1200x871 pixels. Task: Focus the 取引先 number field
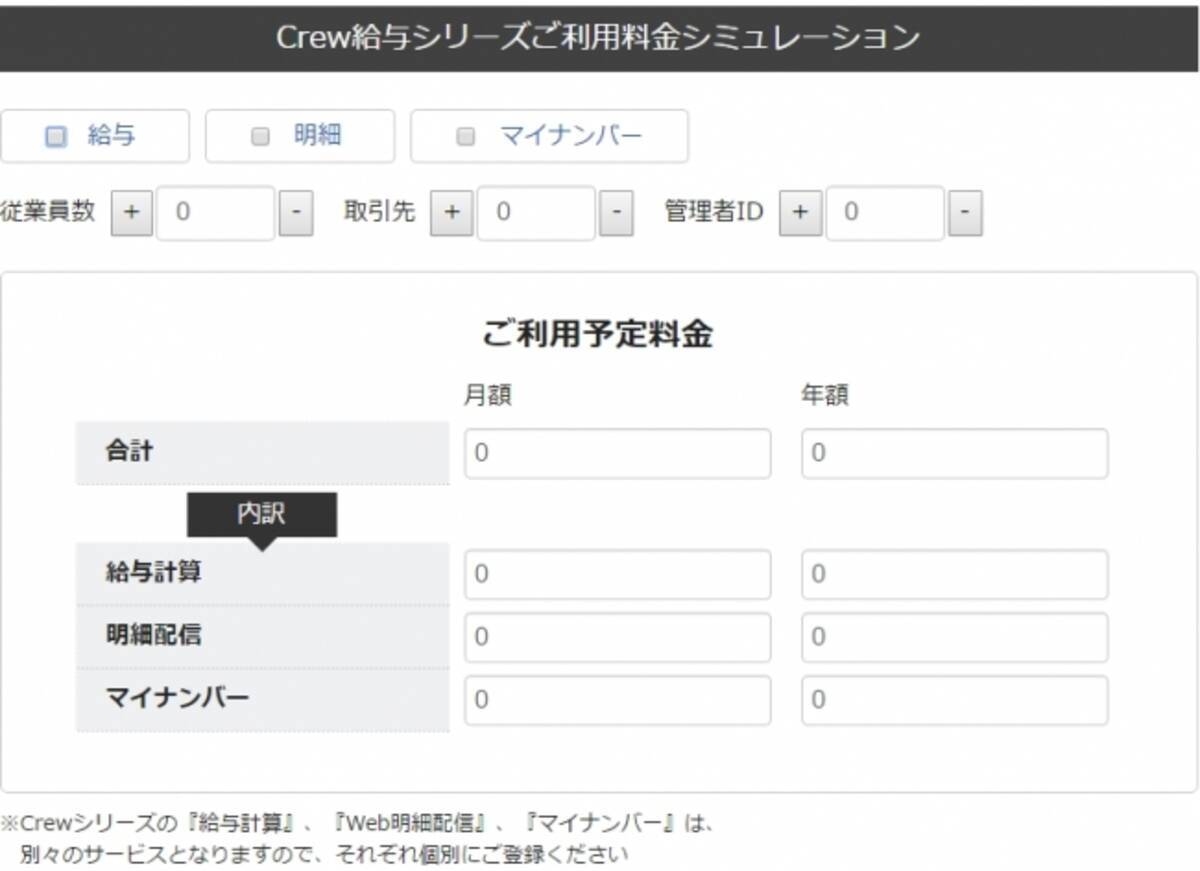coord(536,214)
